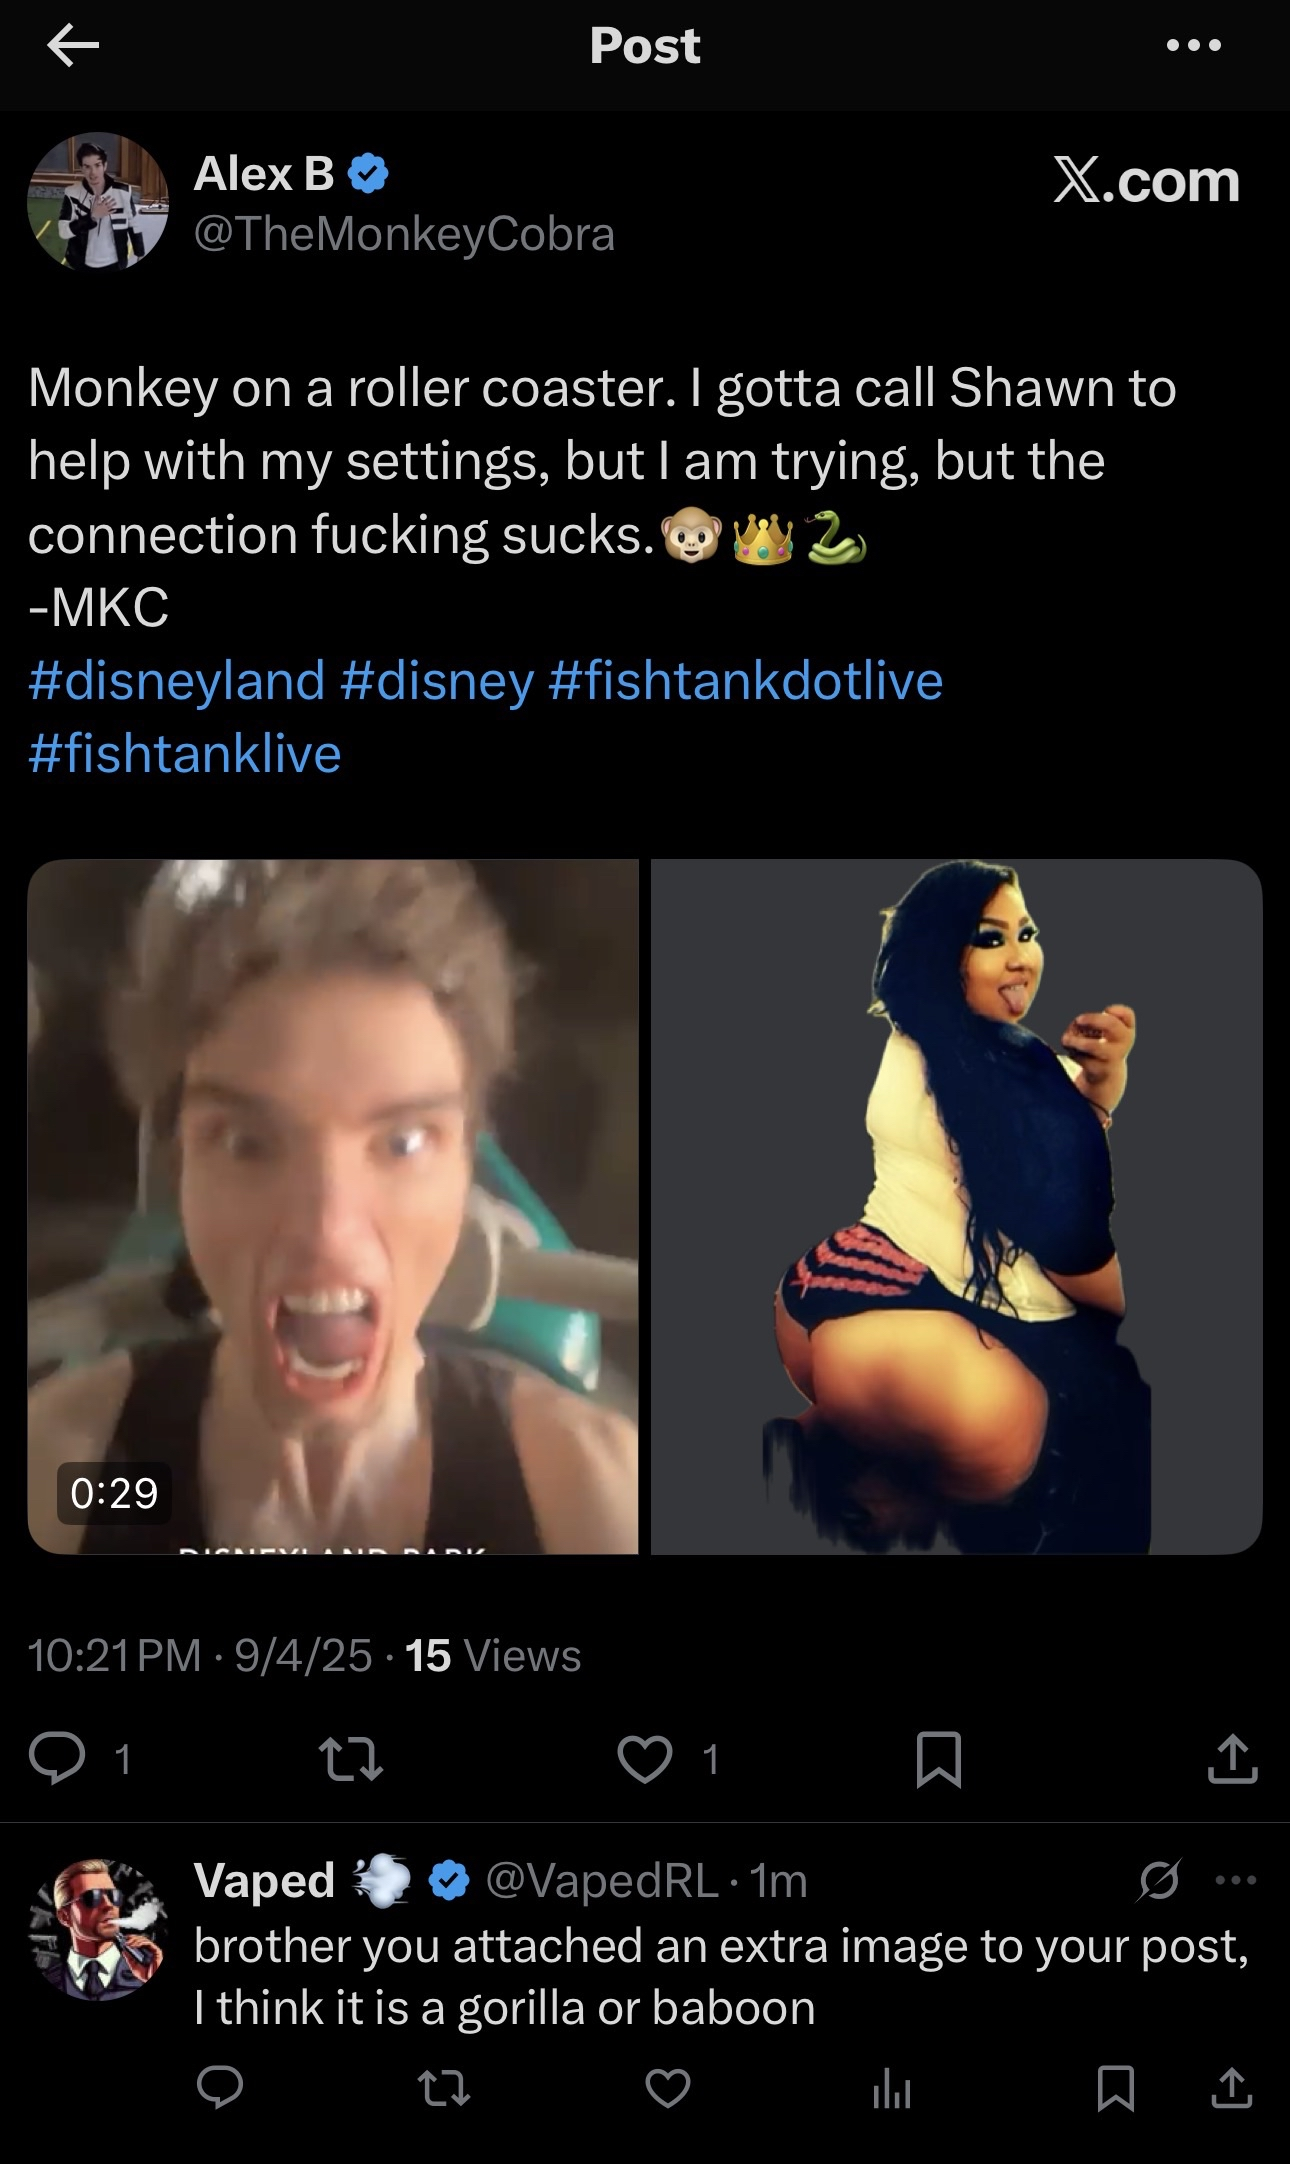Screen dimensions: 1290x2164
Task: View analytics for Vaped's reply
Action: point(892,2088)
